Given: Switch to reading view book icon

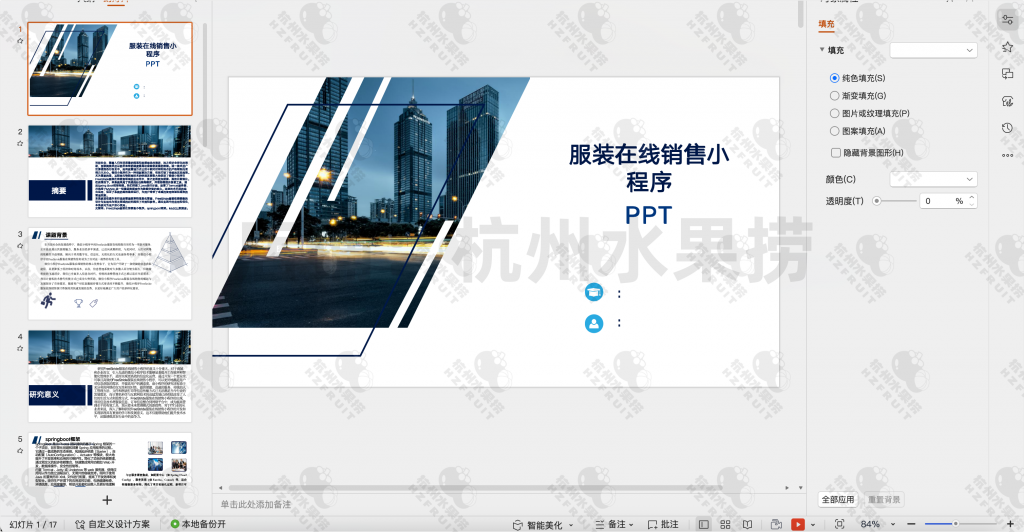Looking at the screenshot, I should (x=748, y=524).
